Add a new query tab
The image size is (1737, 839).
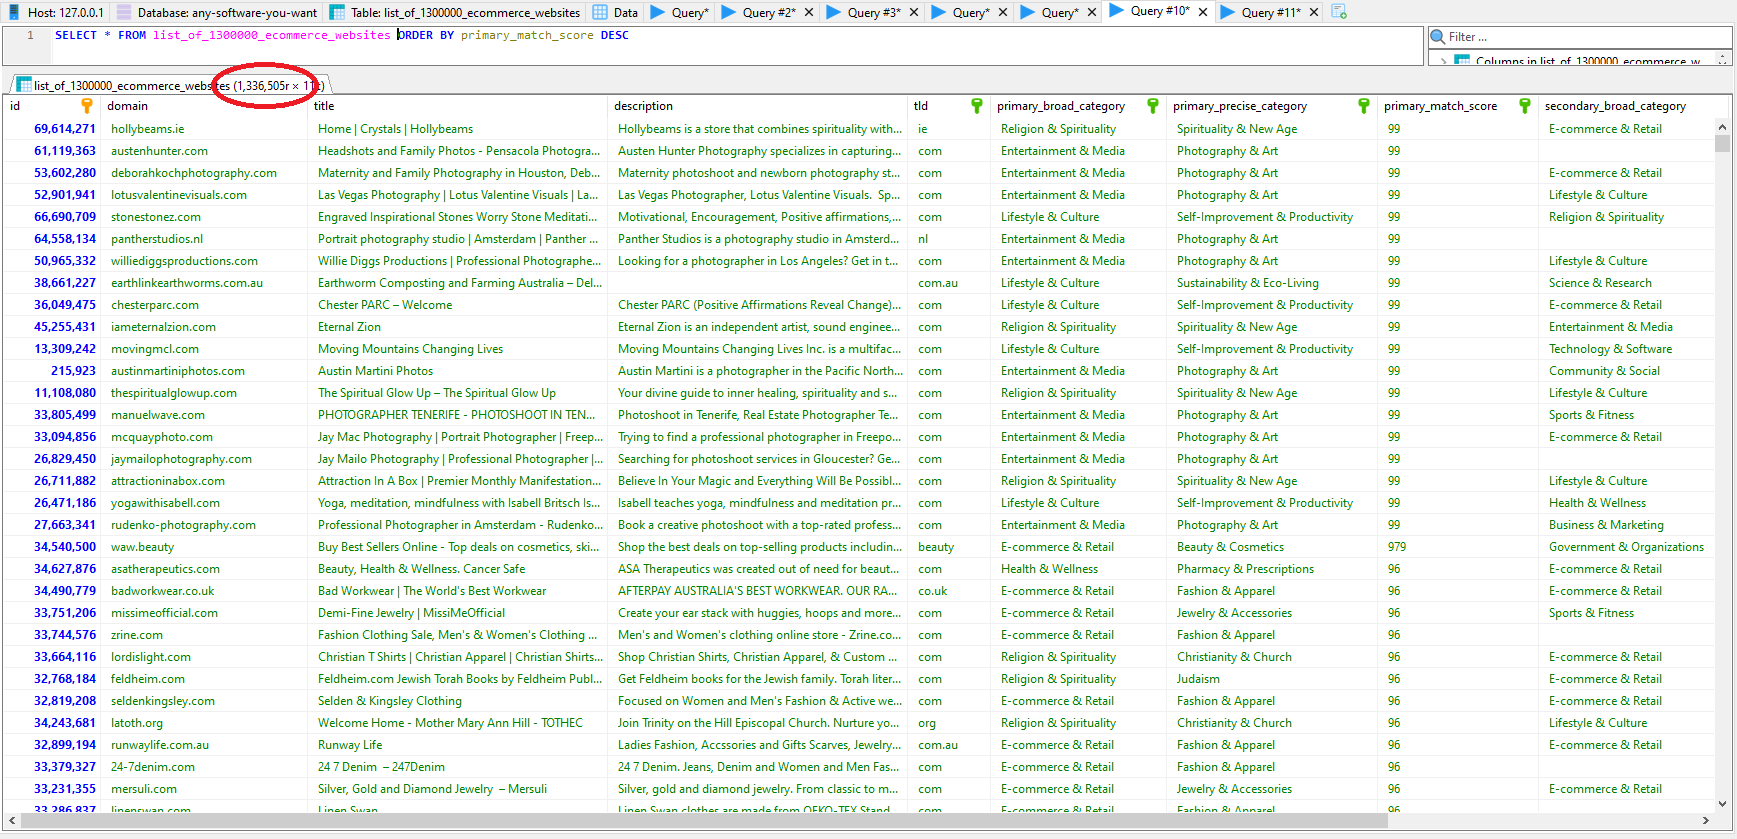1339,12
